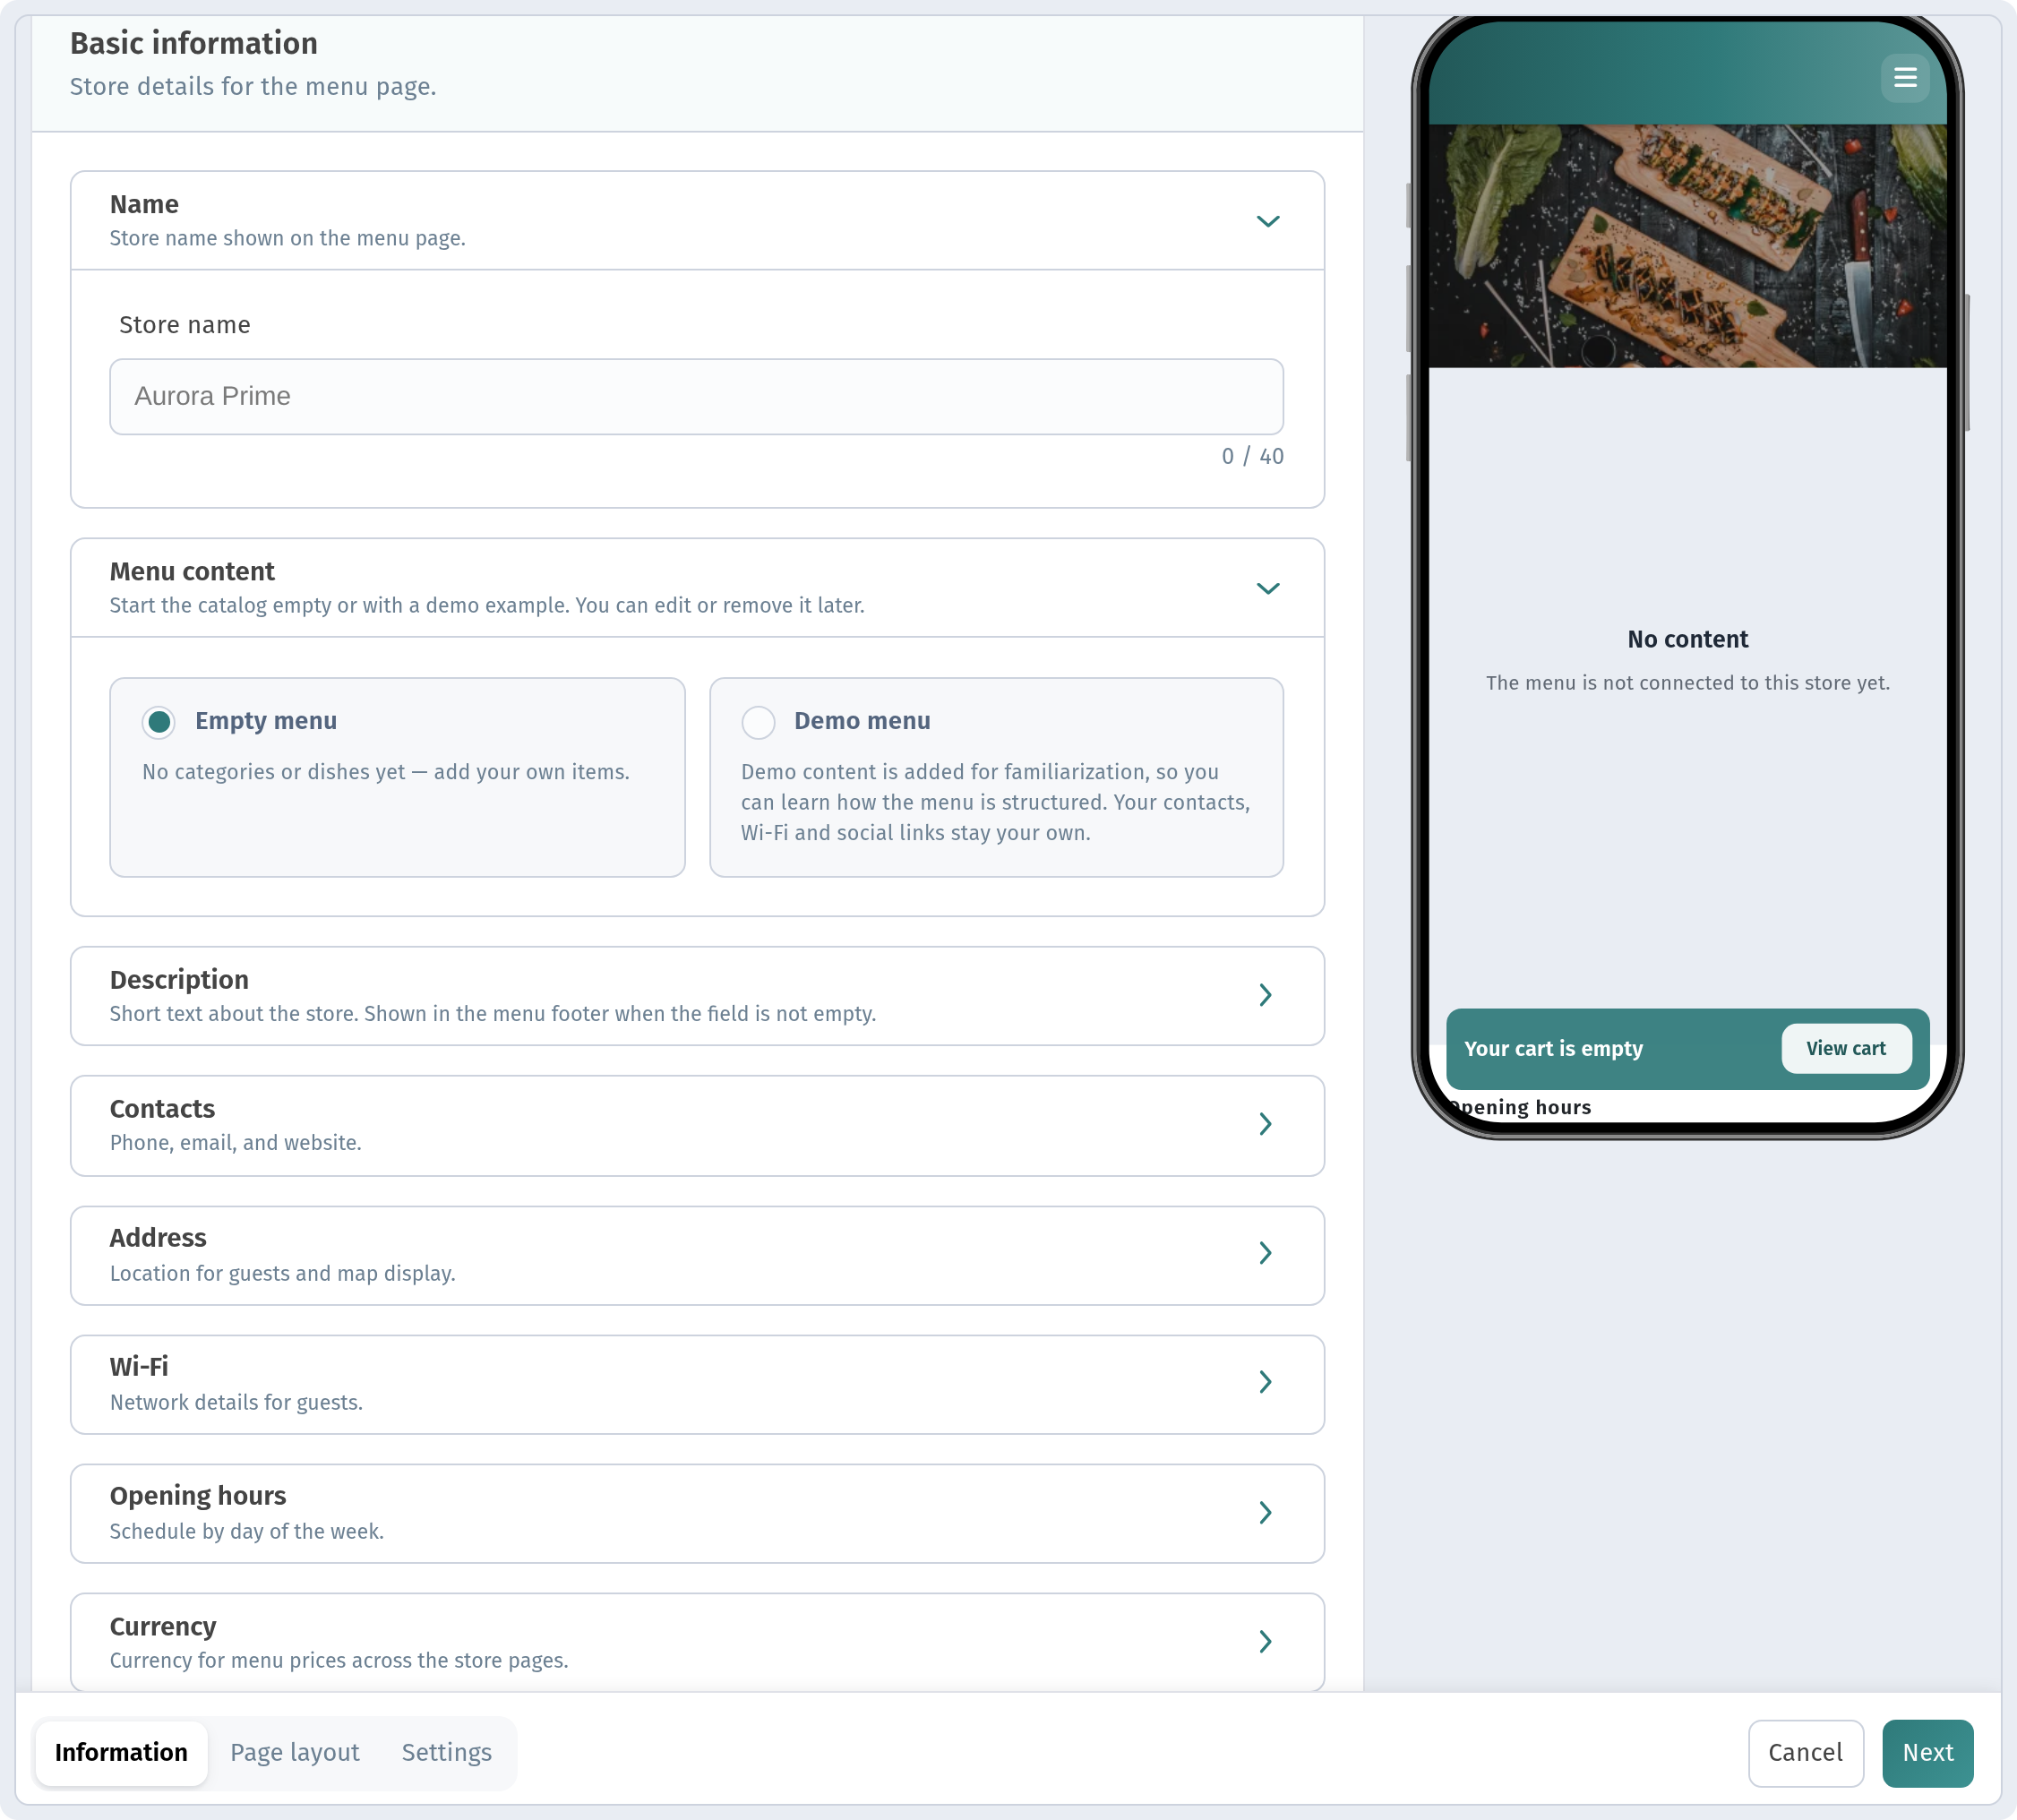The width and height of the screenshot is (2017, 1820).
Task: Switch to the Page layout tab
Action: pos(295,1752)
